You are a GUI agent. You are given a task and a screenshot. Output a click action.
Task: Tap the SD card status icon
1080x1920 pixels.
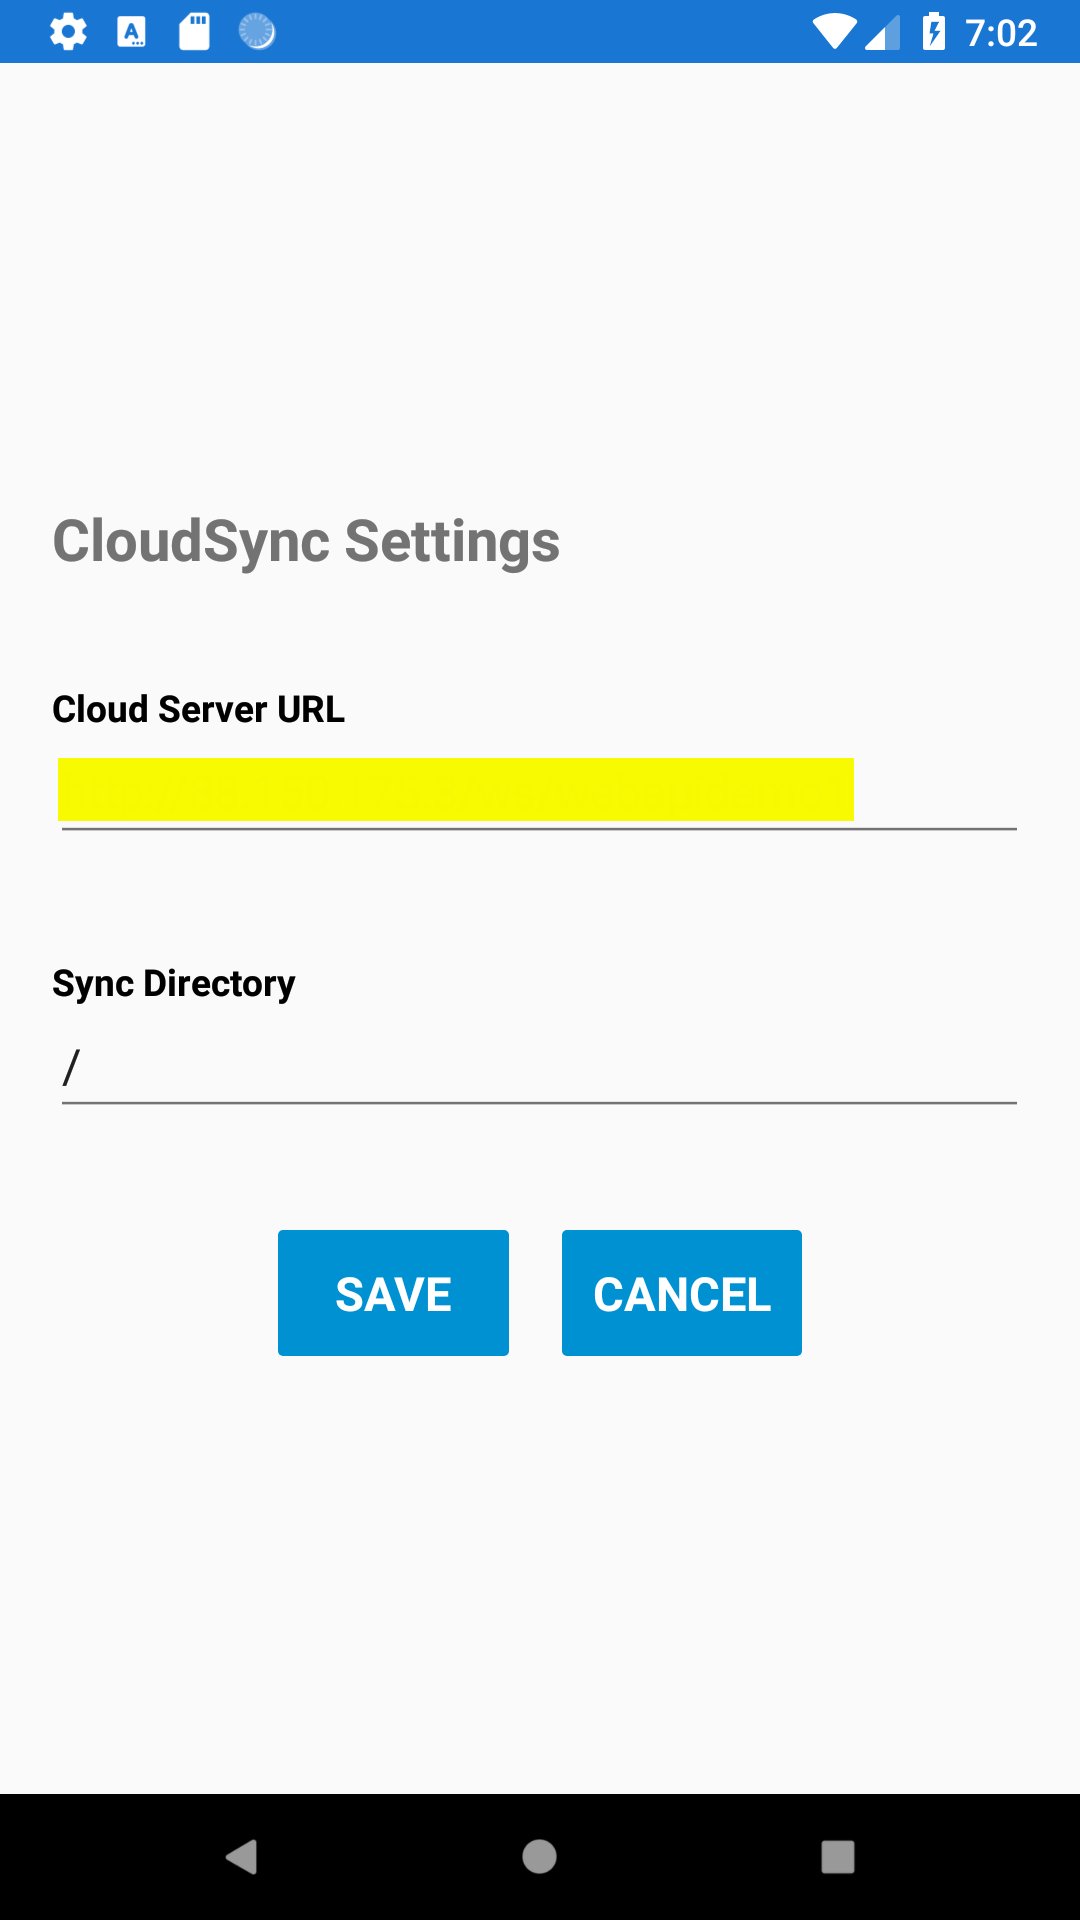[x=194, y=32]
